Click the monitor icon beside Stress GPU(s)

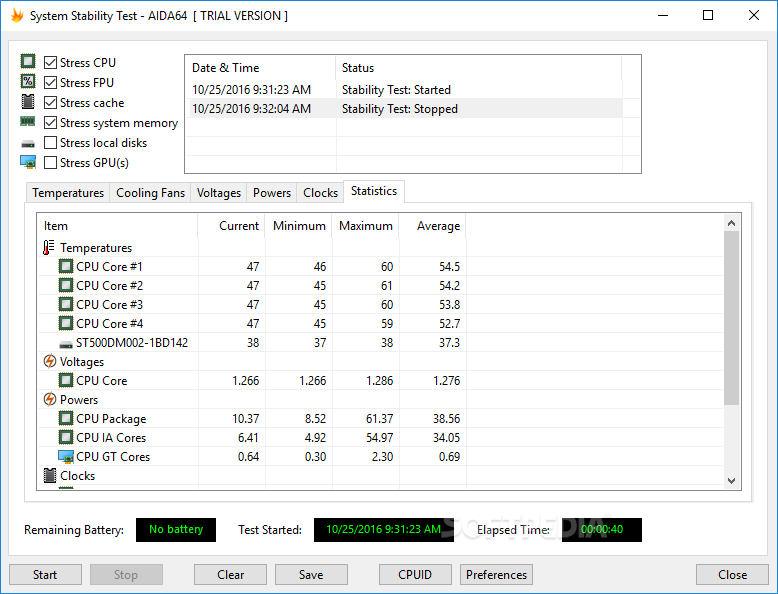28,162
